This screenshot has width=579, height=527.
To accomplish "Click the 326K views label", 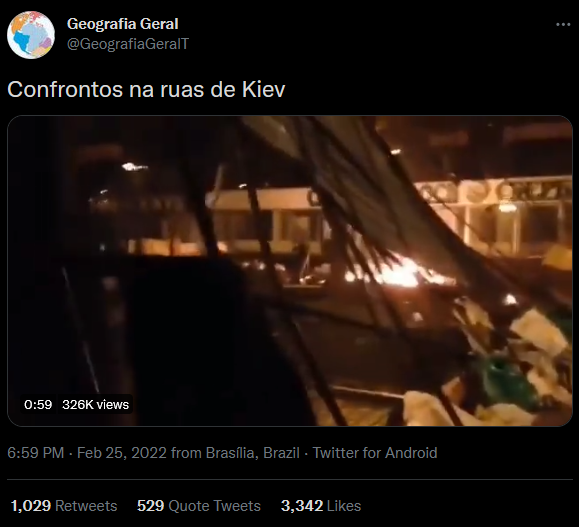I will click(96, 404).
